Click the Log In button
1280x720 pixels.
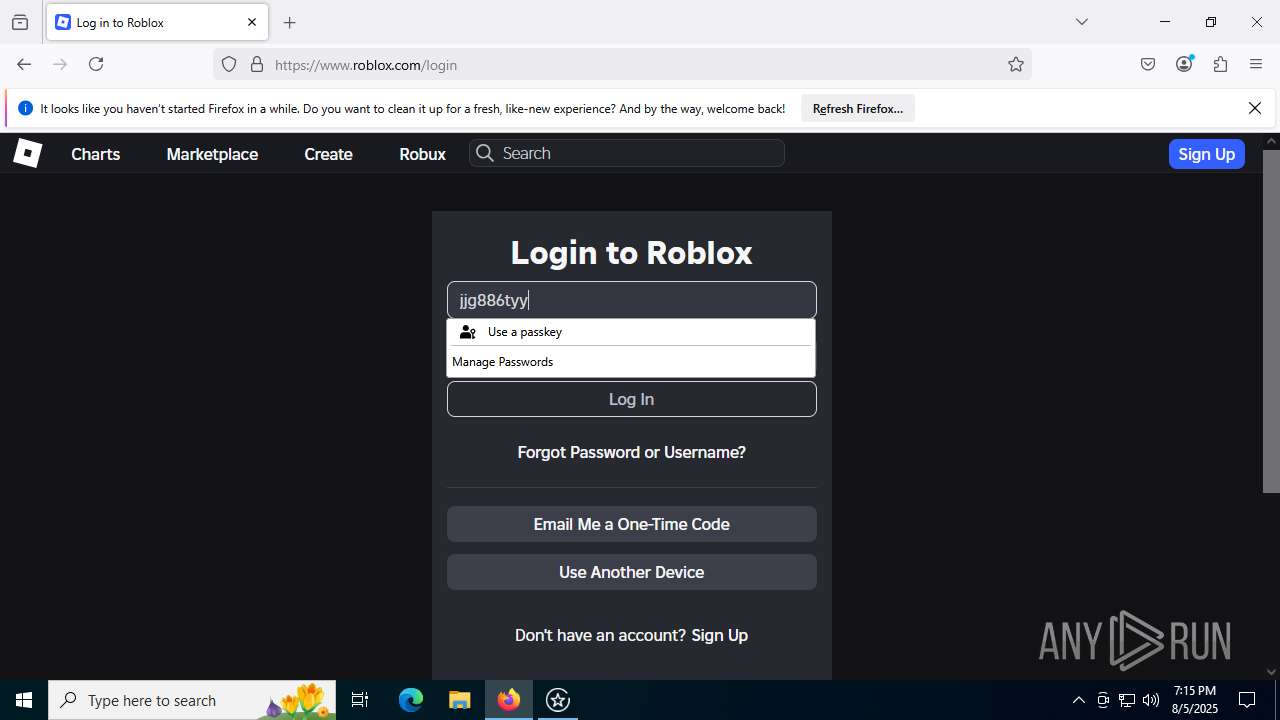631,399
